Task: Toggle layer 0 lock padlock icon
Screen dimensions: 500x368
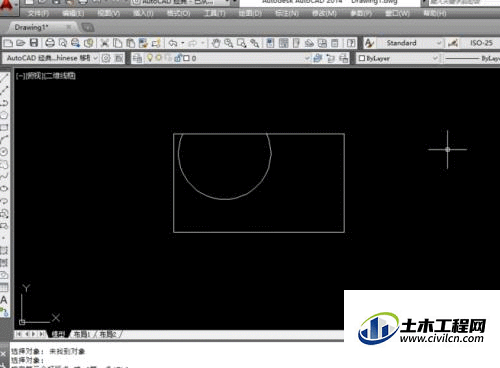Action: [178, 58]
